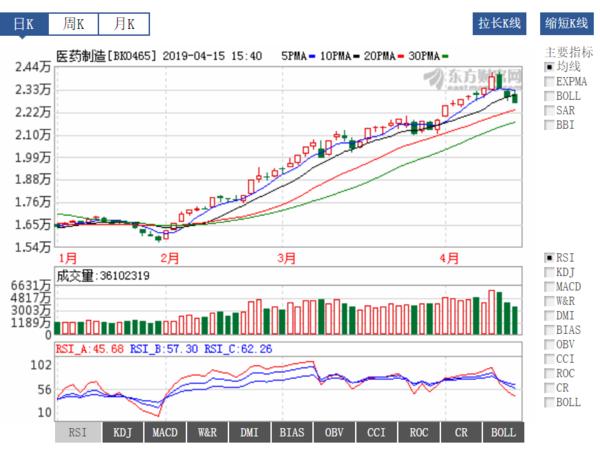Click the 成交量:36102319 volume label

[x=103, y=276]
